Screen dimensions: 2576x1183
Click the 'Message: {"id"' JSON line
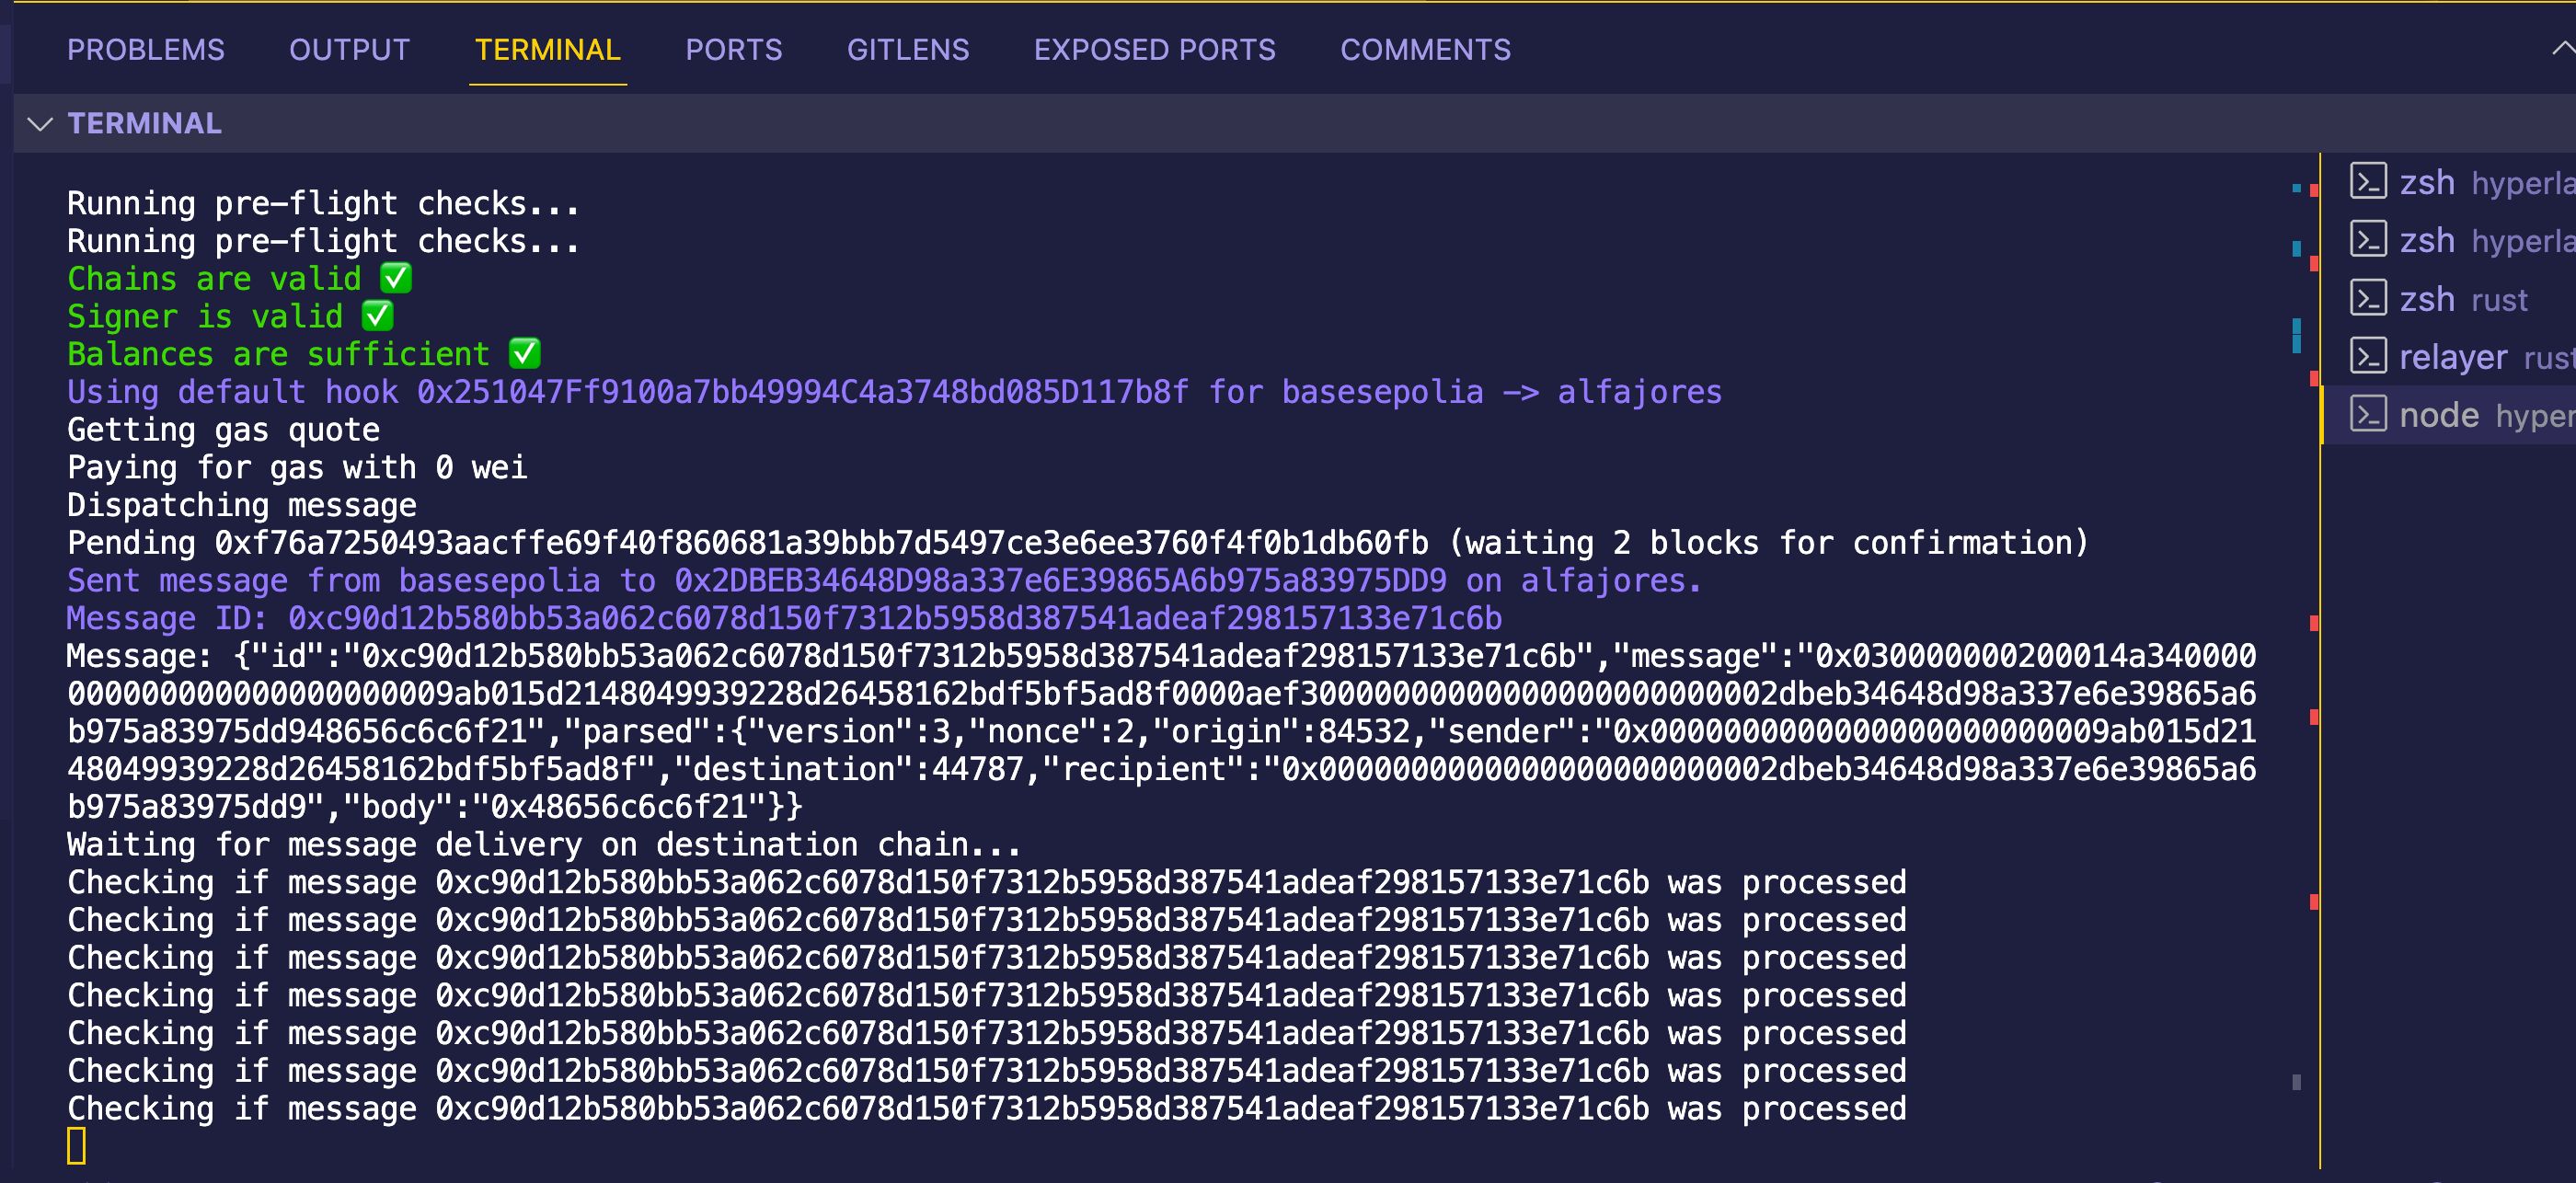coord(1161,656)
